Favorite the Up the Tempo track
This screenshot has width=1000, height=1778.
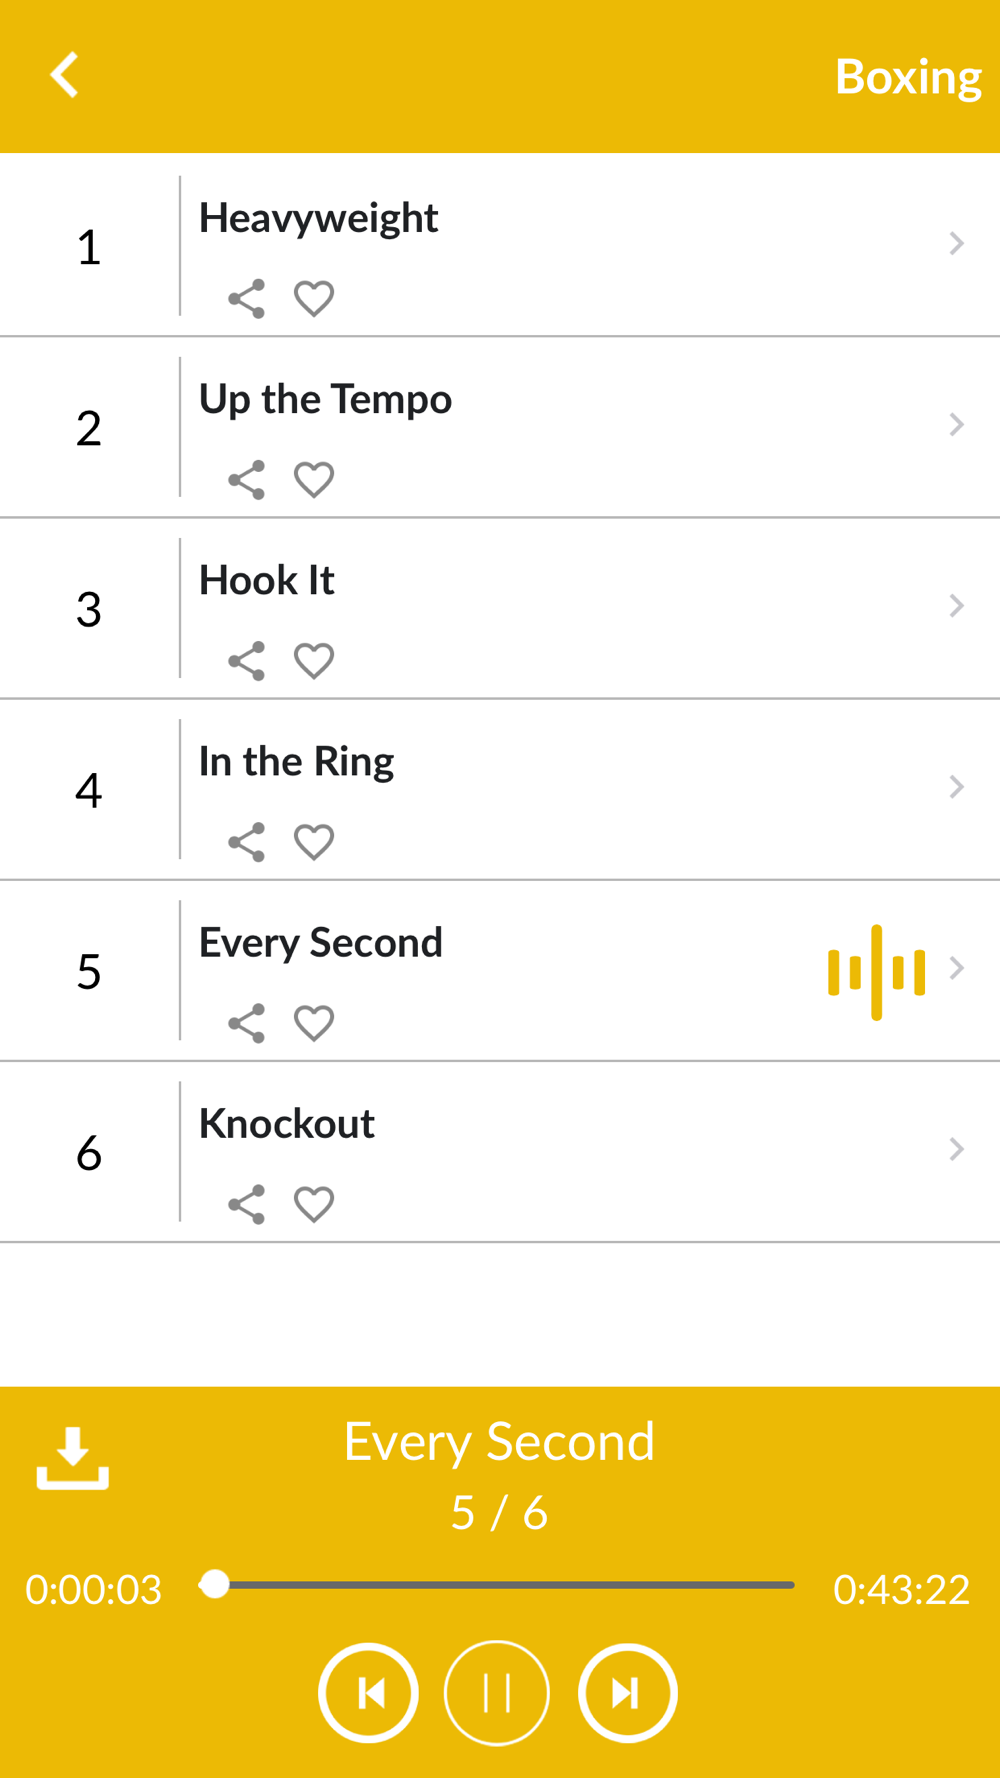(314, 480)
